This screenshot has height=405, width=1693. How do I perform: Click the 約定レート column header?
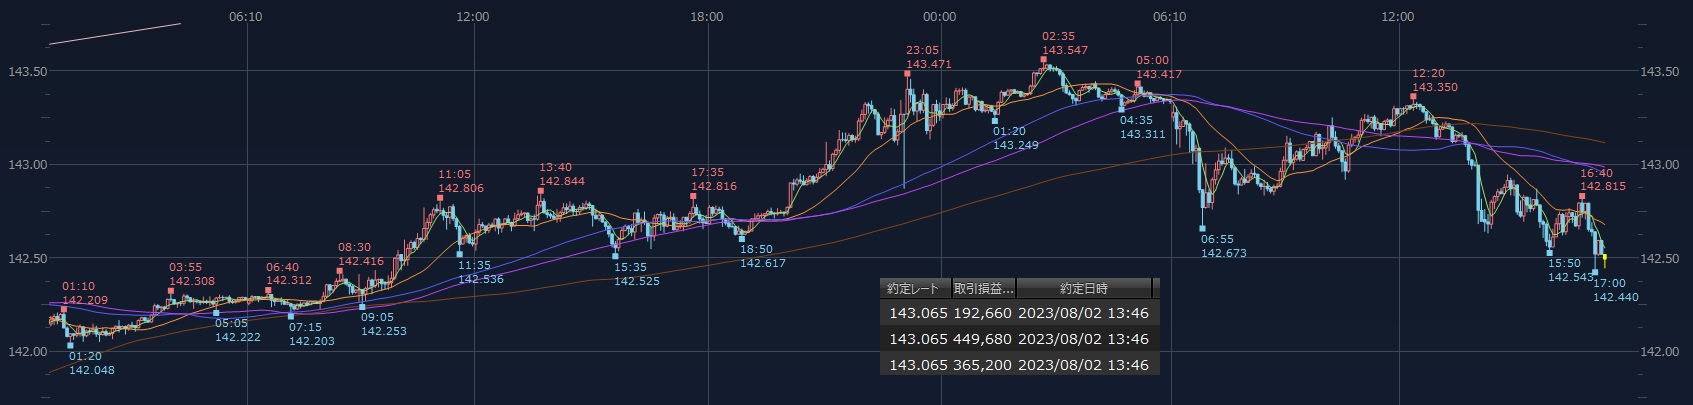click(x=914, y=288)
